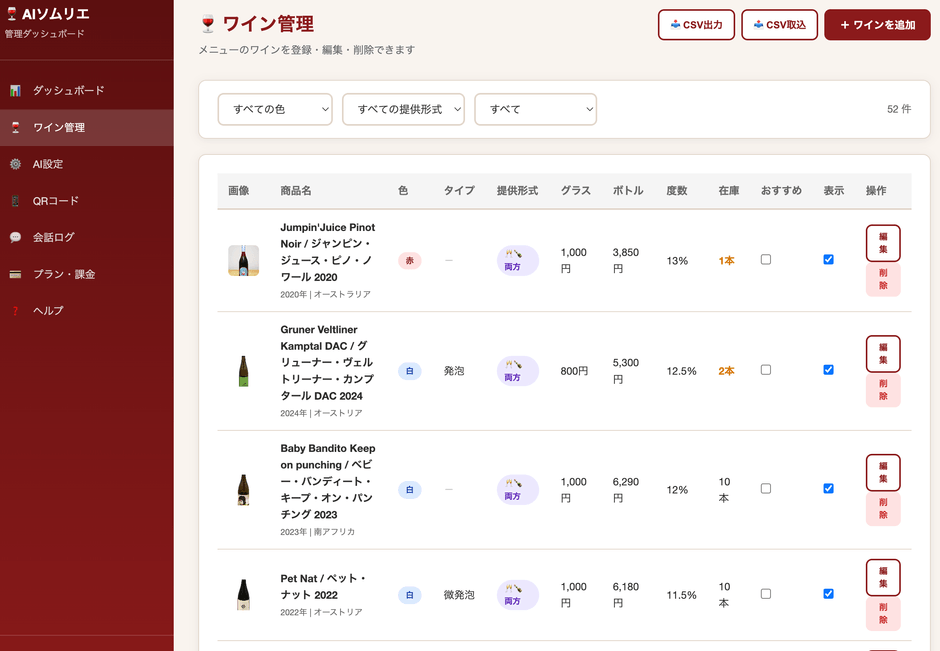Uncheck 表示 checkbox for Gruner Veltliner
The image size is (940, 651).
[828, 370]
